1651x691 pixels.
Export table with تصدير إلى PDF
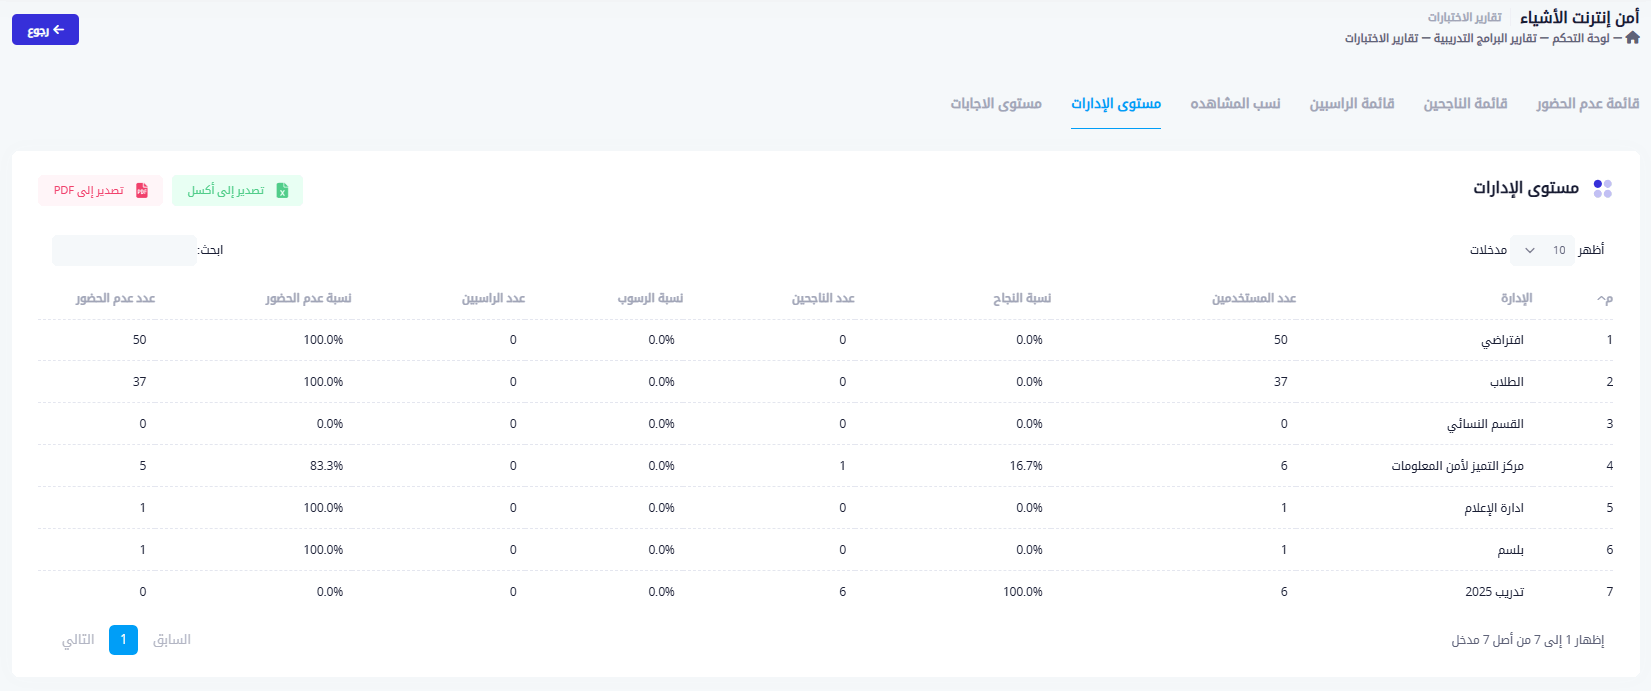click(x=100, y=191)
